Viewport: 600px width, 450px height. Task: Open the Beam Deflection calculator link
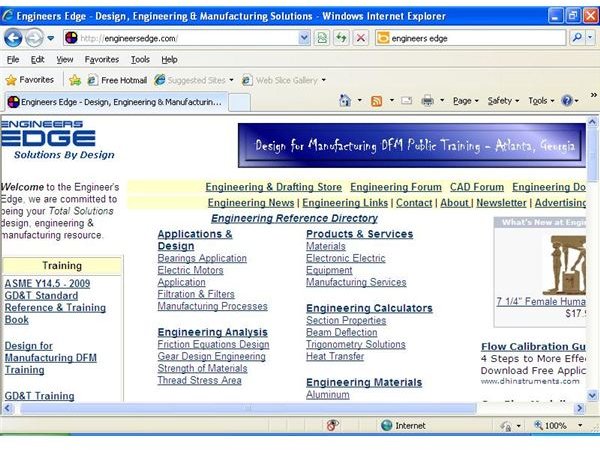click(342, 332)
